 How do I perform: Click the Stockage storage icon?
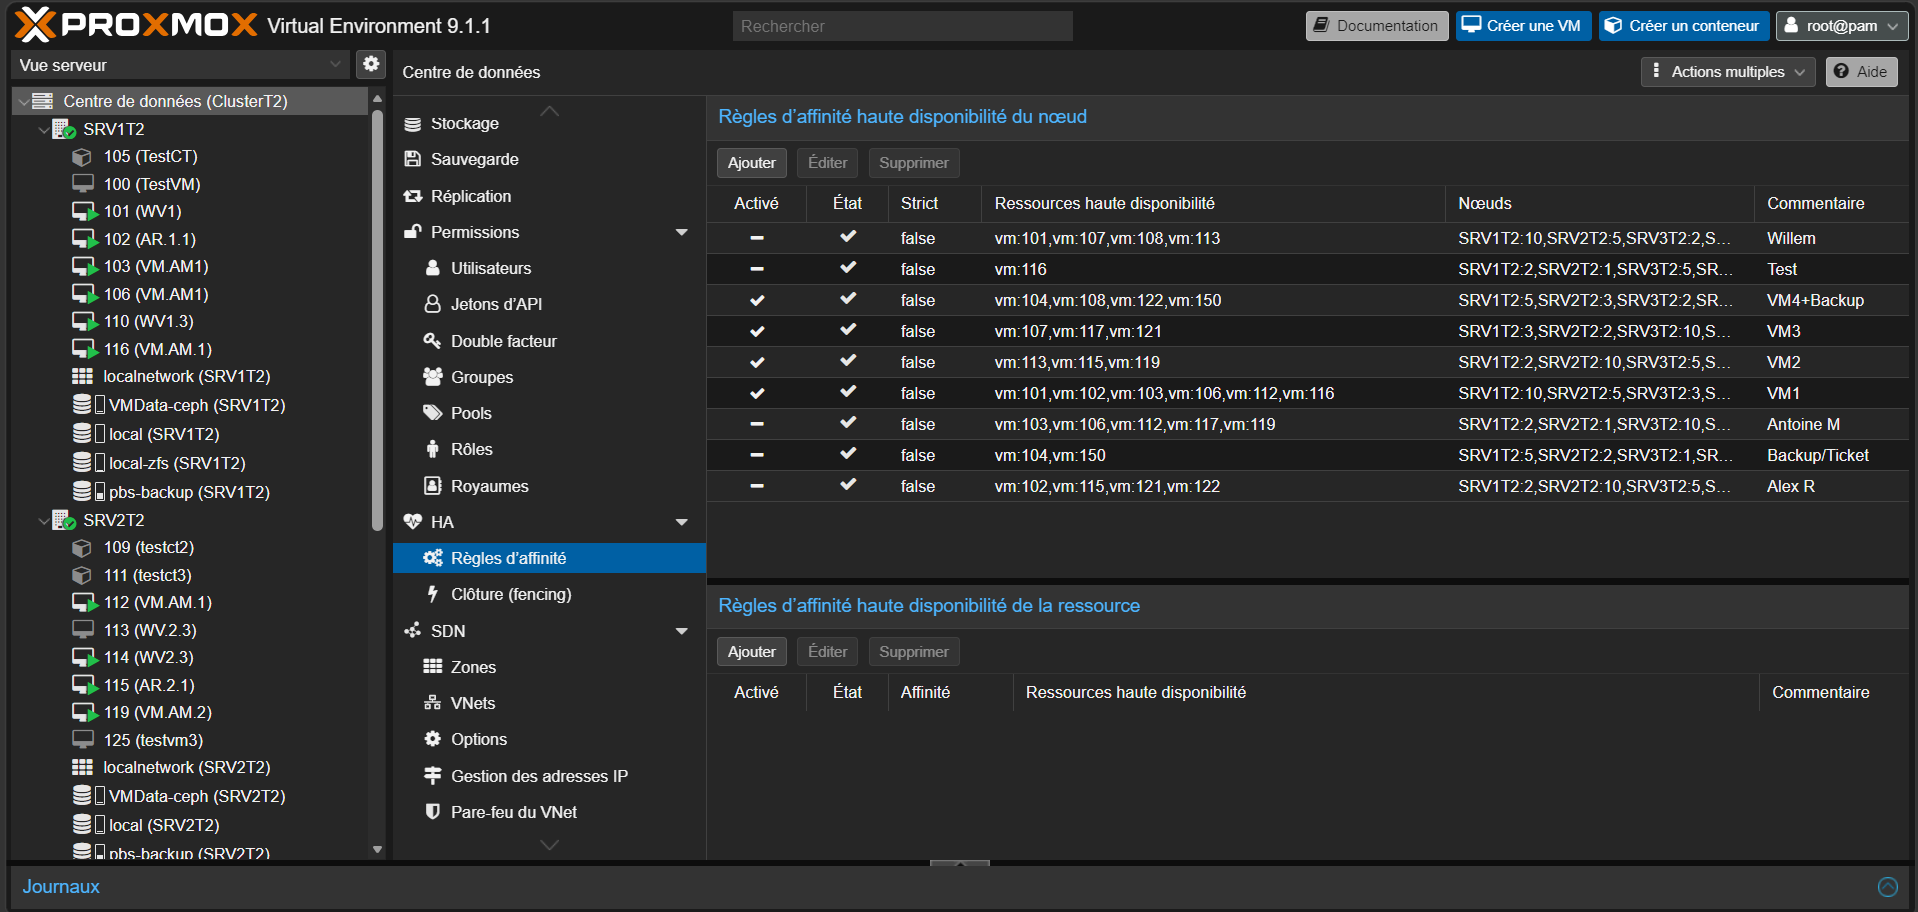click(412, 124)
